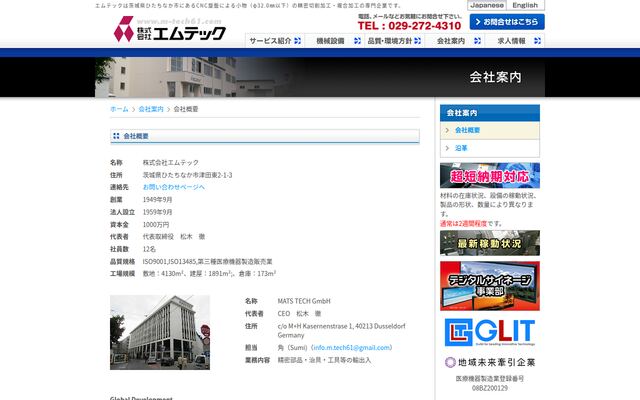Open the 最新稼動状況 banner
This screenshot has height=400, width=640.
[x=490, y=243]
